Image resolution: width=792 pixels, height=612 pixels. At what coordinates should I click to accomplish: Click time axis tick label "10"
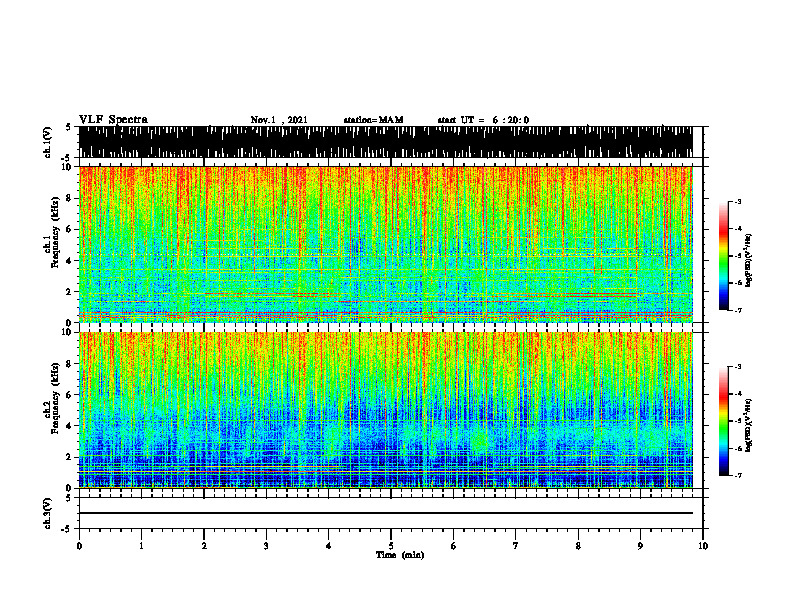703,546
